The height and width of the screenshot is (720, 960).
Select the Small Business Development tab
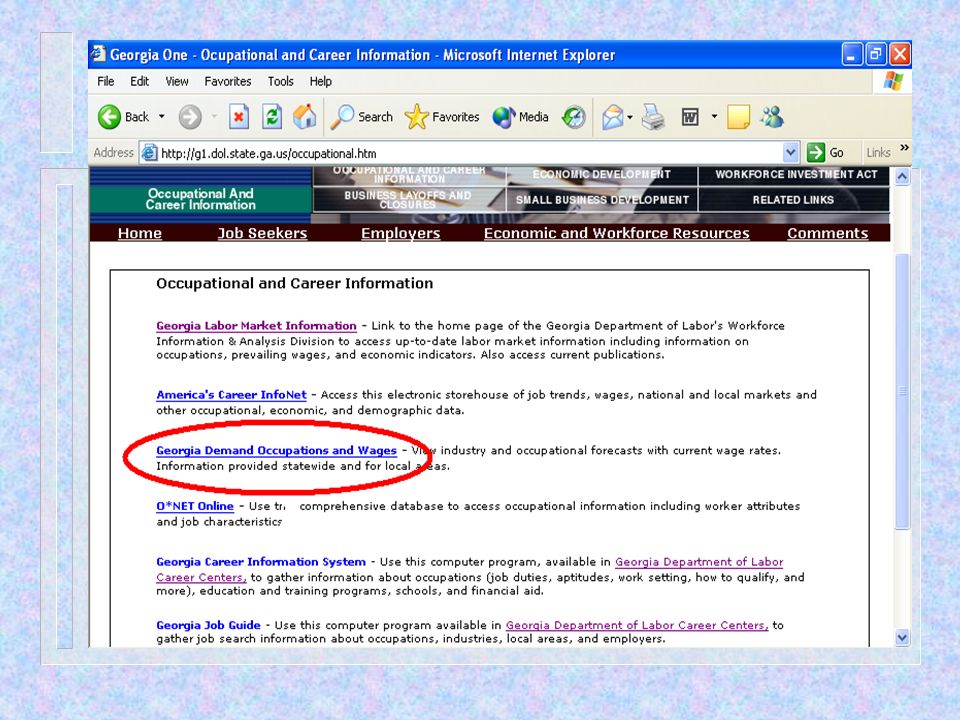coord(602,200)
